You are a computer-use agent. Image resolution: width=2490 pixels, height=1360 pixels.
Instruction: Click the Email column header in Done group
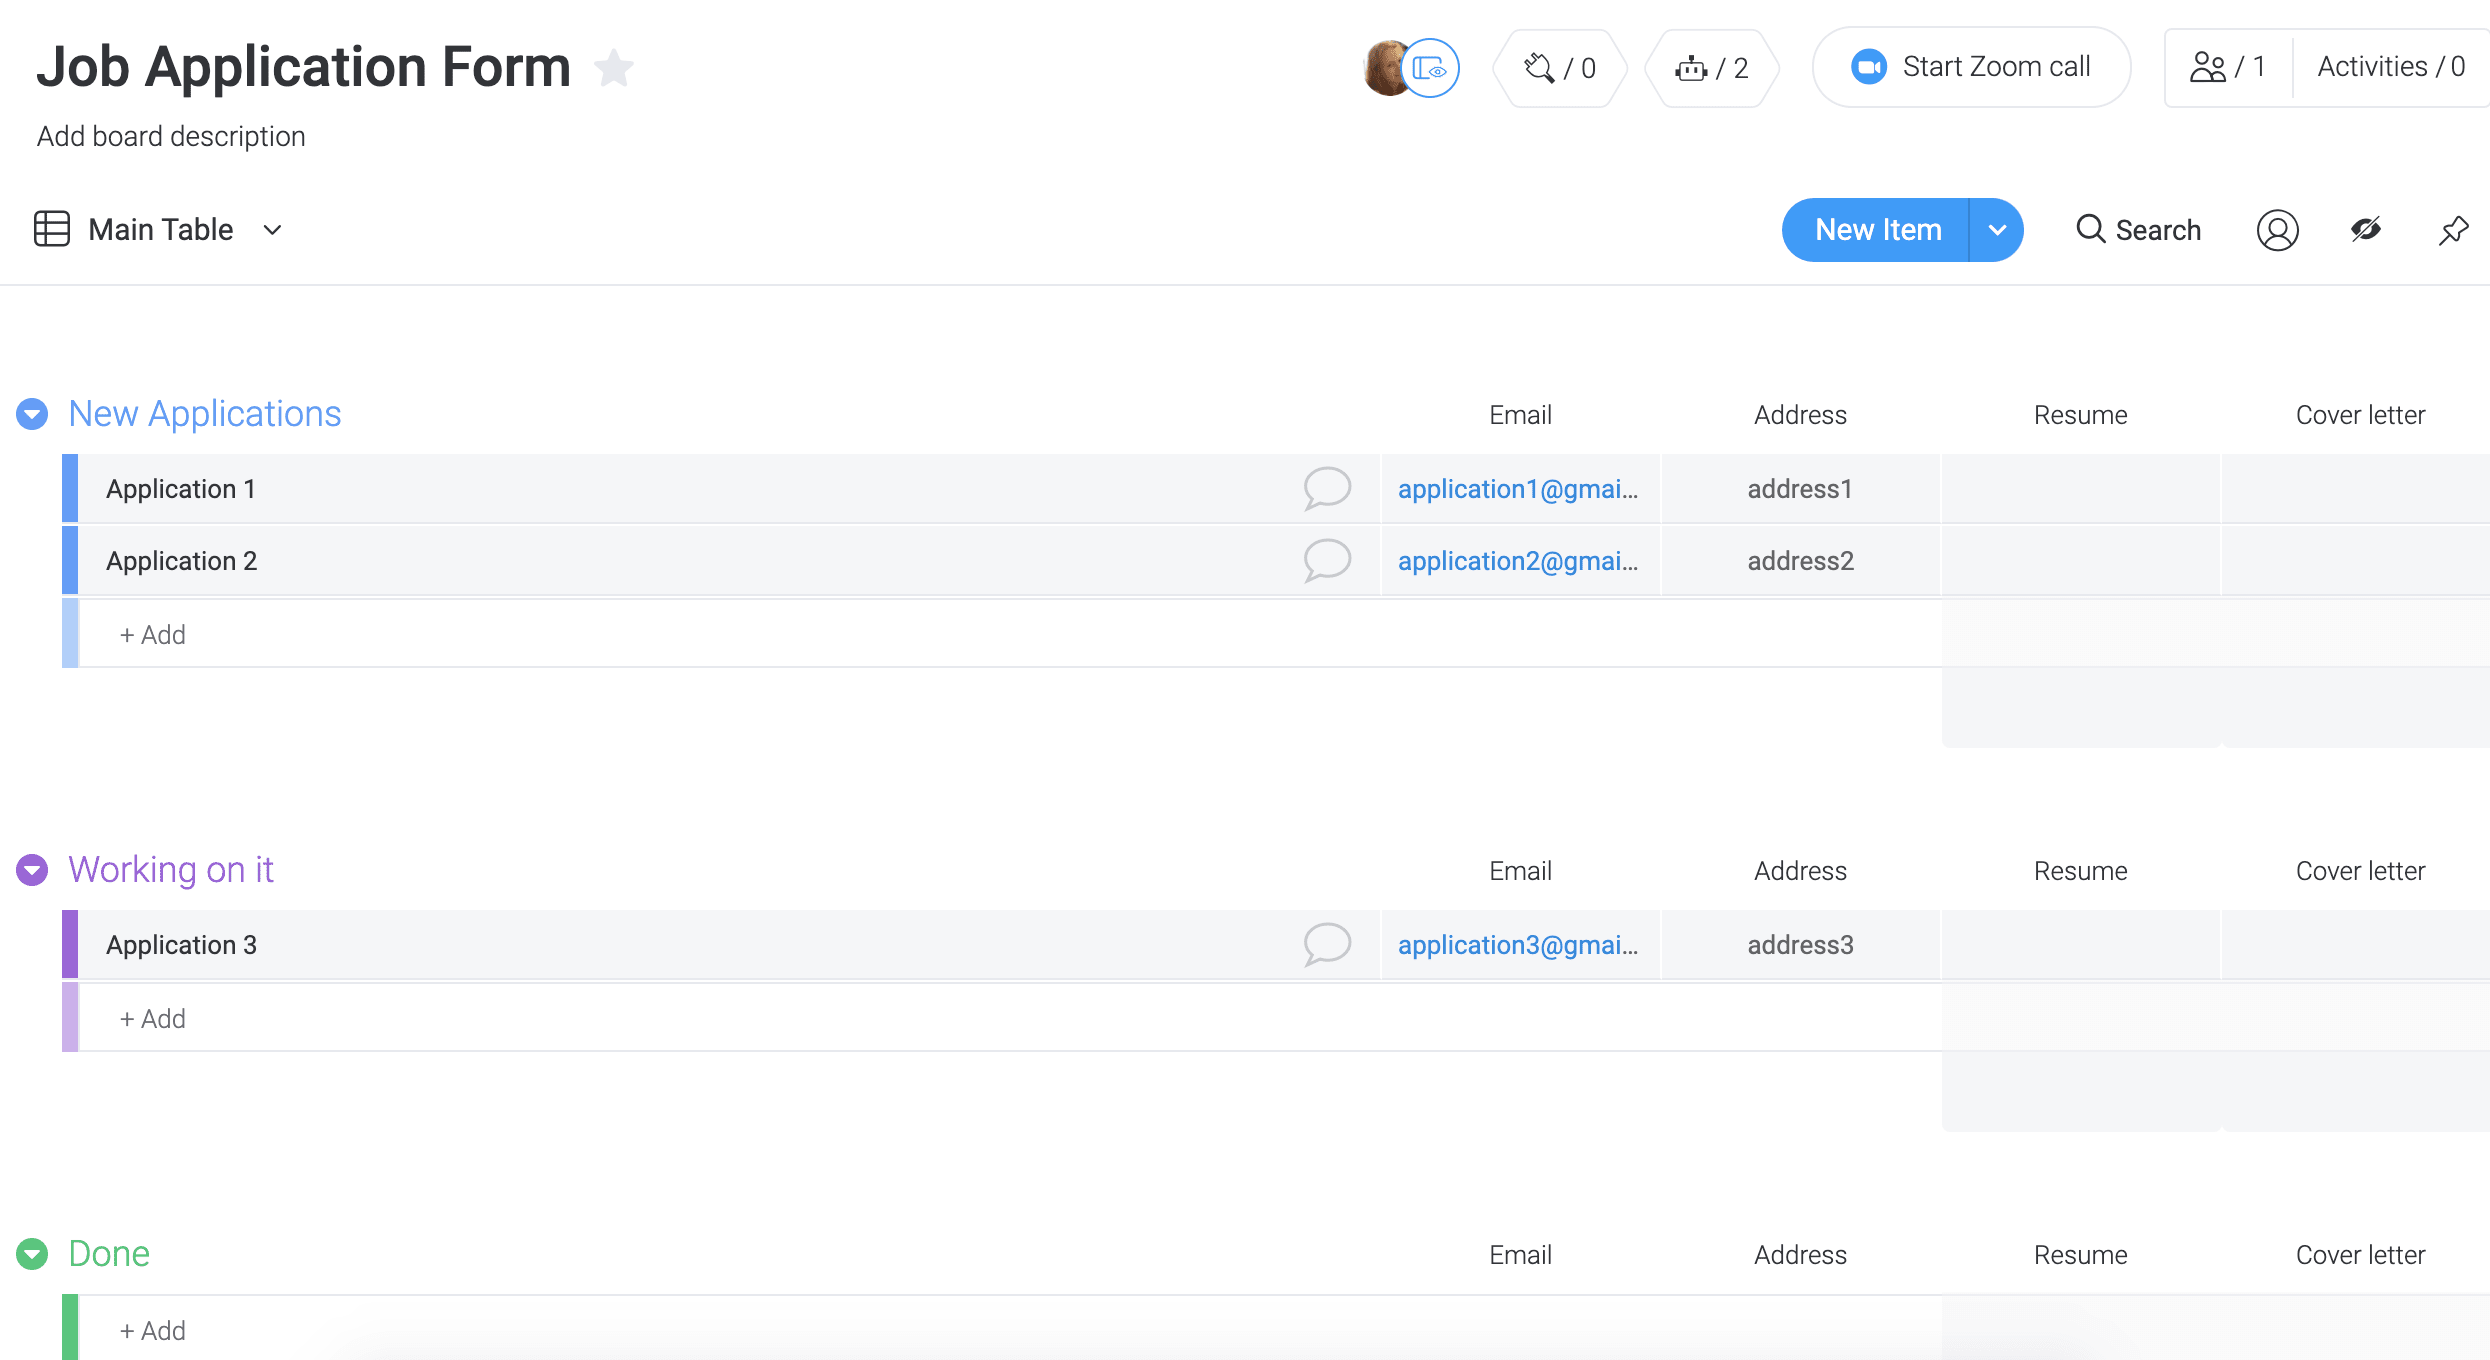[1520, 1255]
